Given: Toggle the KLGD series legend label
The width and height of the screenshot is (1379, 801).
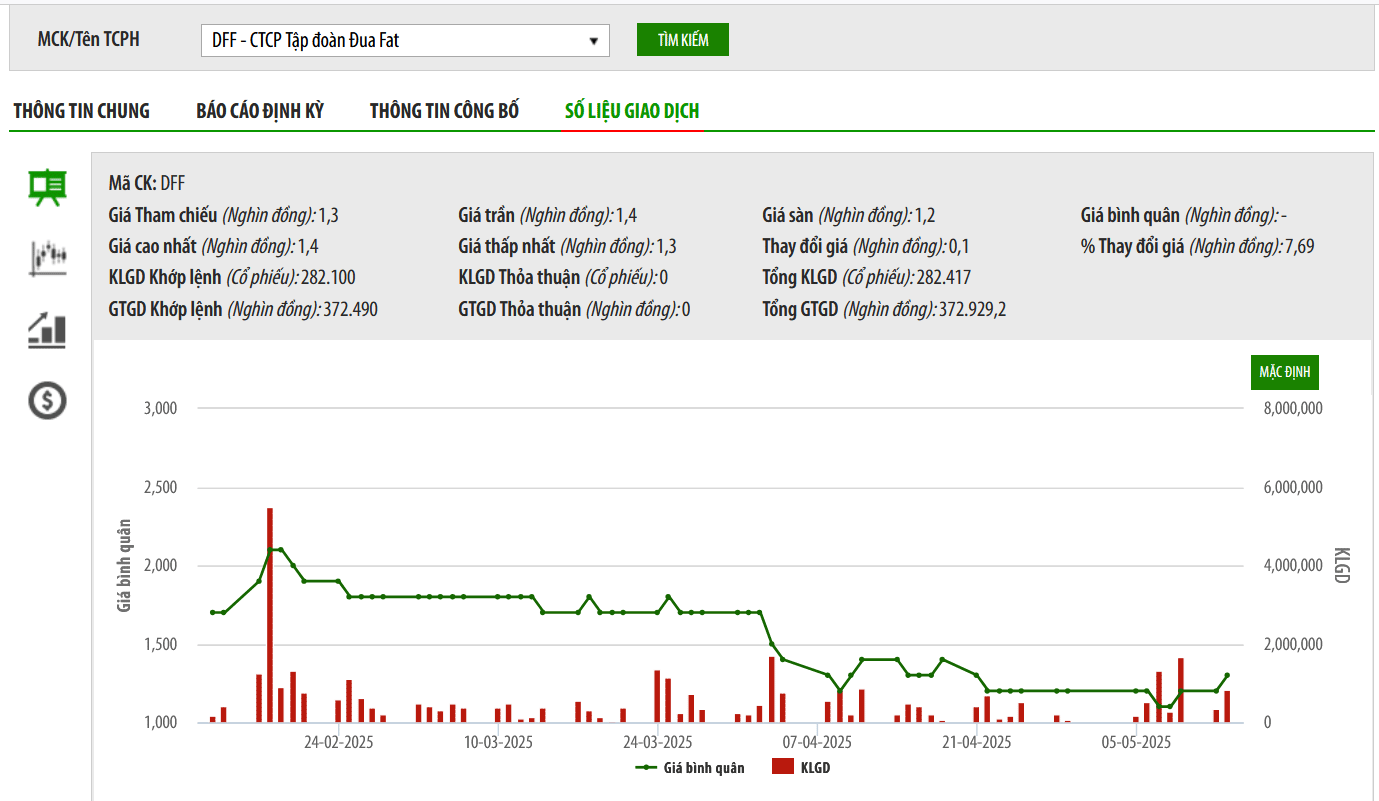Looking at the screenshot, I should [x=815, y=768].
